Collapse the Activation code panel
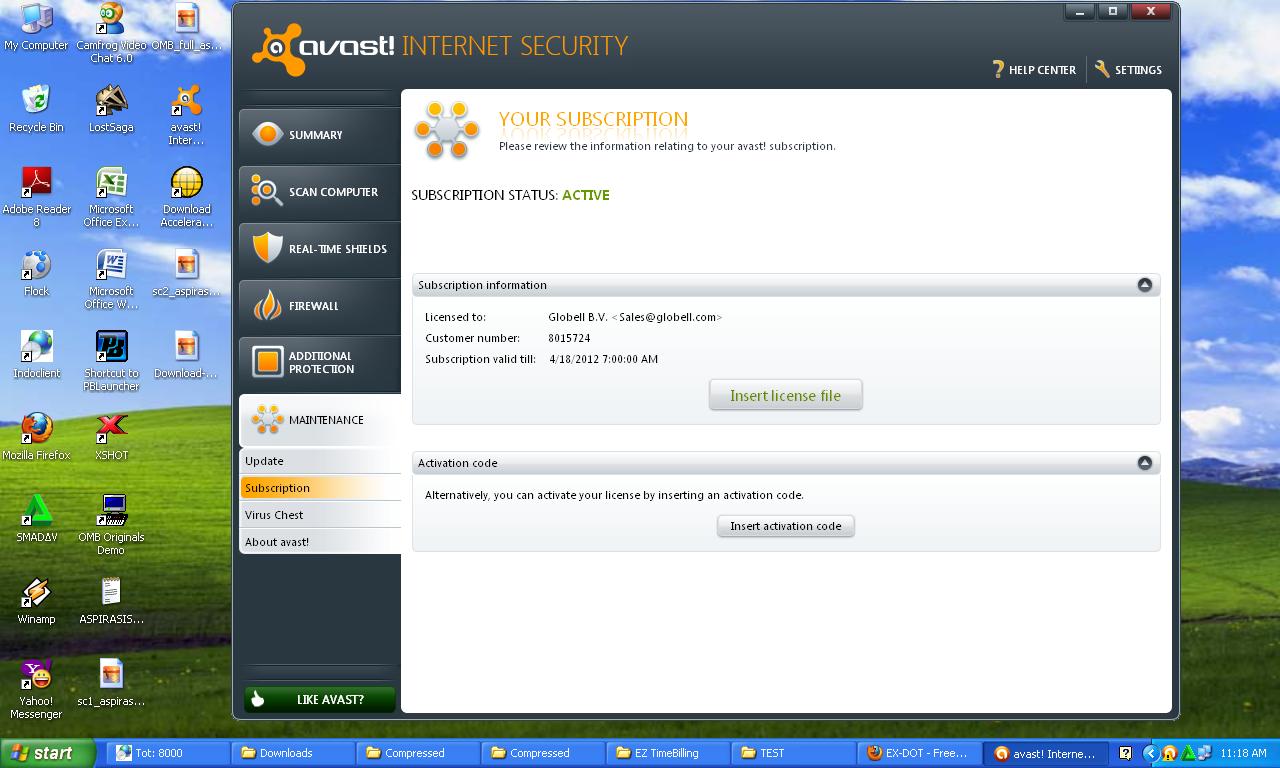This screenshot has width=1280, height=768. (x=1145, y=463)
